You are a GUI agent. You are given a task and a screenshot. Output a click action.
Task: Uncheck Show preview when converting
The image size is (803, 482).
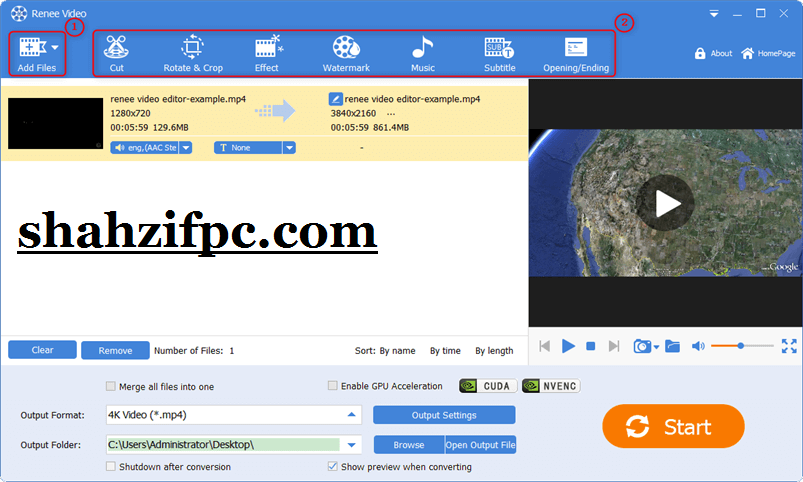[333, 466]
